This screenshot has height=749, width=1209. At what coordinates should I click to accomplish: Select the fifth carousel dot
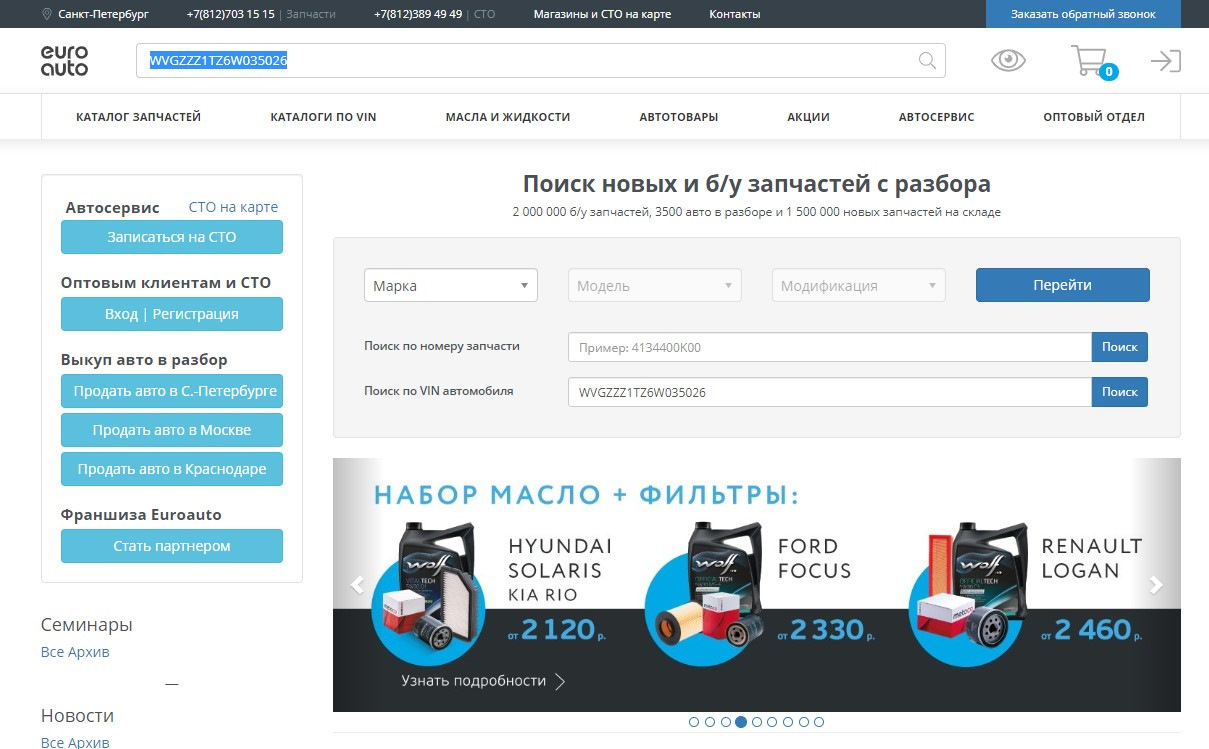point(757,722)
